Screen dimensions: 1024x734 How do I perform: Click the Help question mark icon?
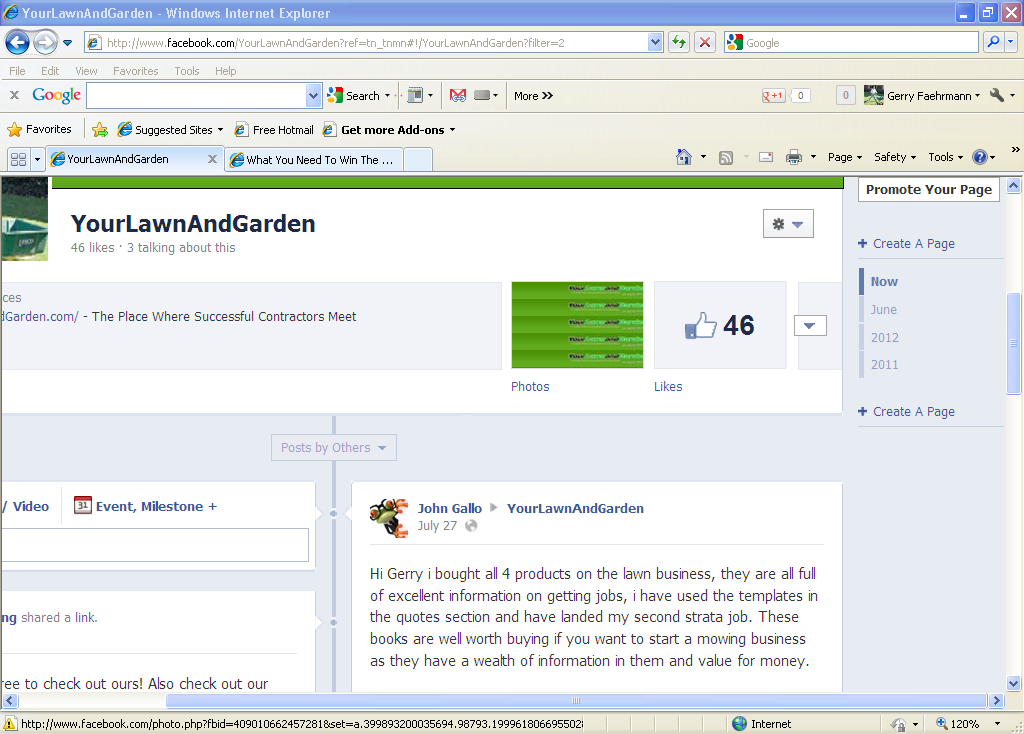(980, 157)
